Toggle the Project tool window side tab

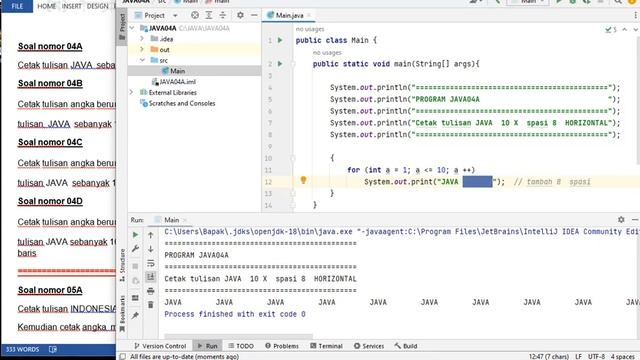(122, 27)
